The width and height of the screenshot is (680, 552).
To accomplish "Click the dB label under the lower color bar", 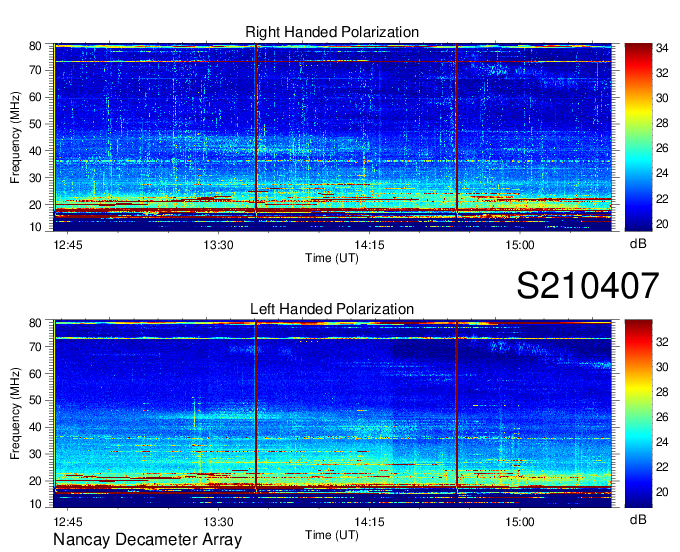I will pyautogui.click(x=638, y=519).
